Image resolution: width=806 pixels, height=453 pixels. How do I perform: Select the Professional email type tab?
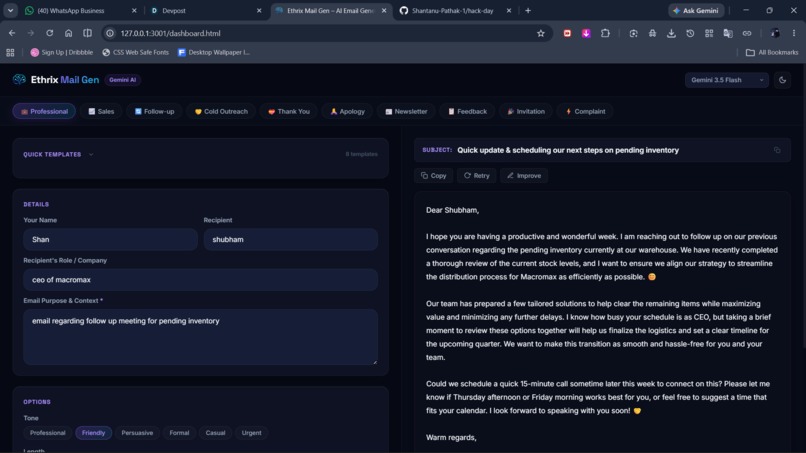click(44, 111)
